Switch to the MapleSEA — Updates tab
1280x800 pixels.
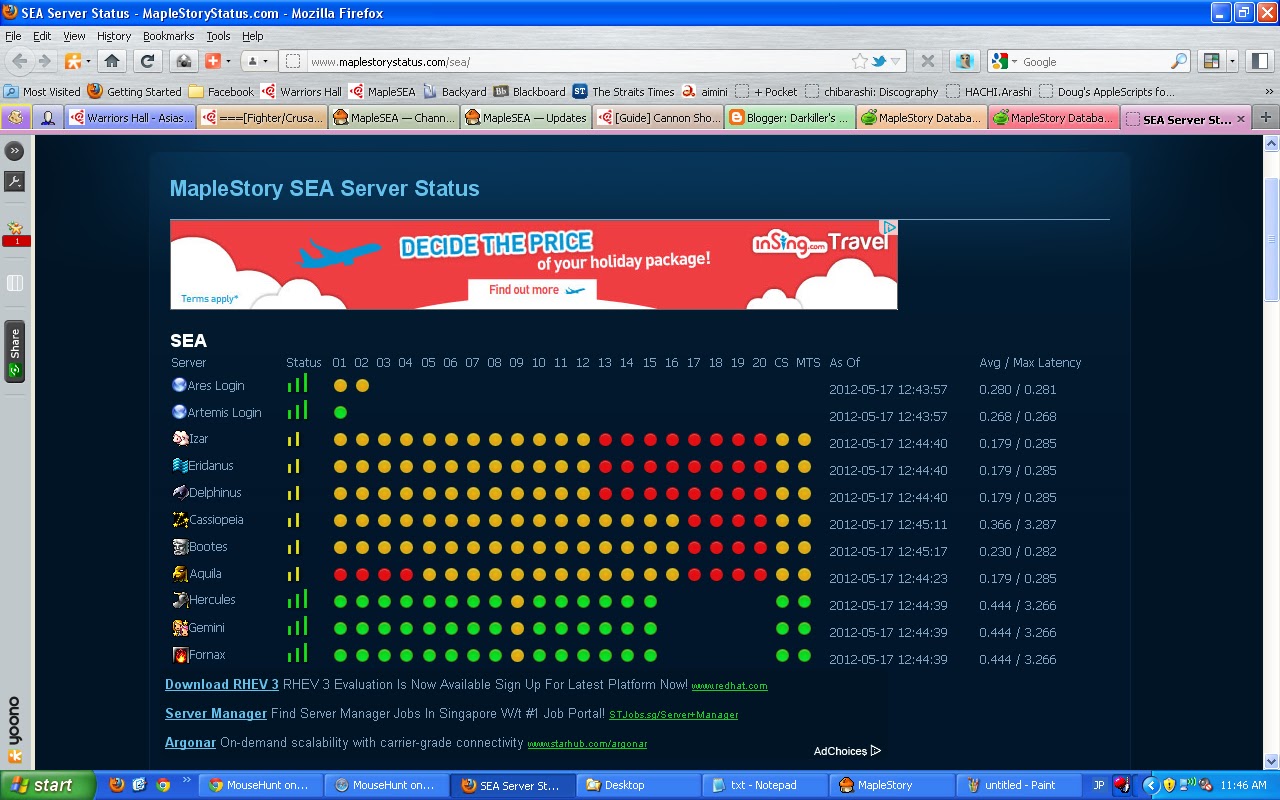pyautogui.click(x=525, y=118)
